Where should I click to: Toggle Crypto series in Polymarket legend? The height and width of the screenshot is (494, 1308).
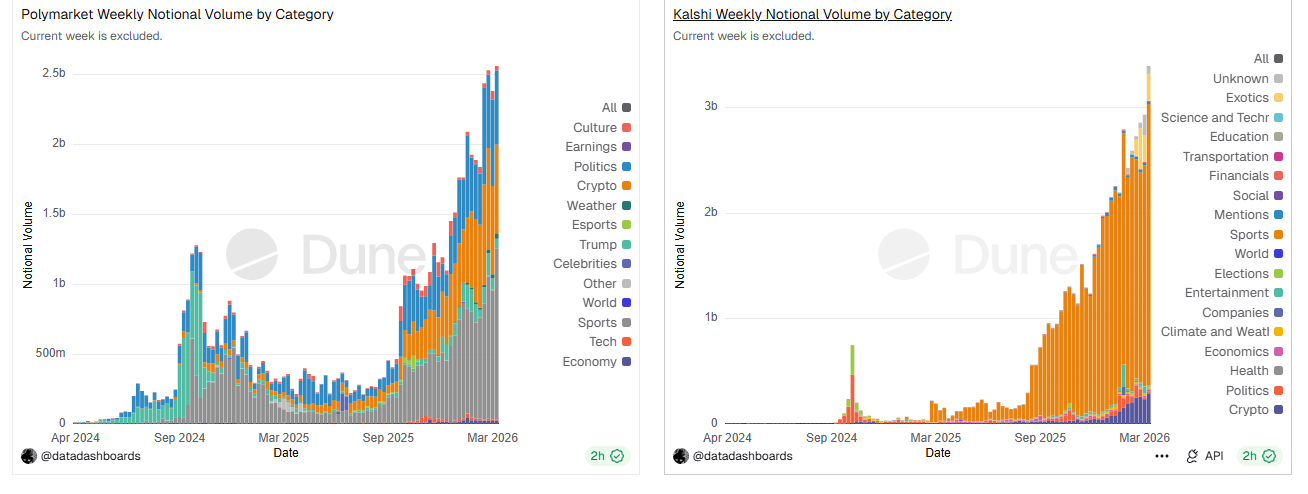pyautogui.click(x=604, y=186)
